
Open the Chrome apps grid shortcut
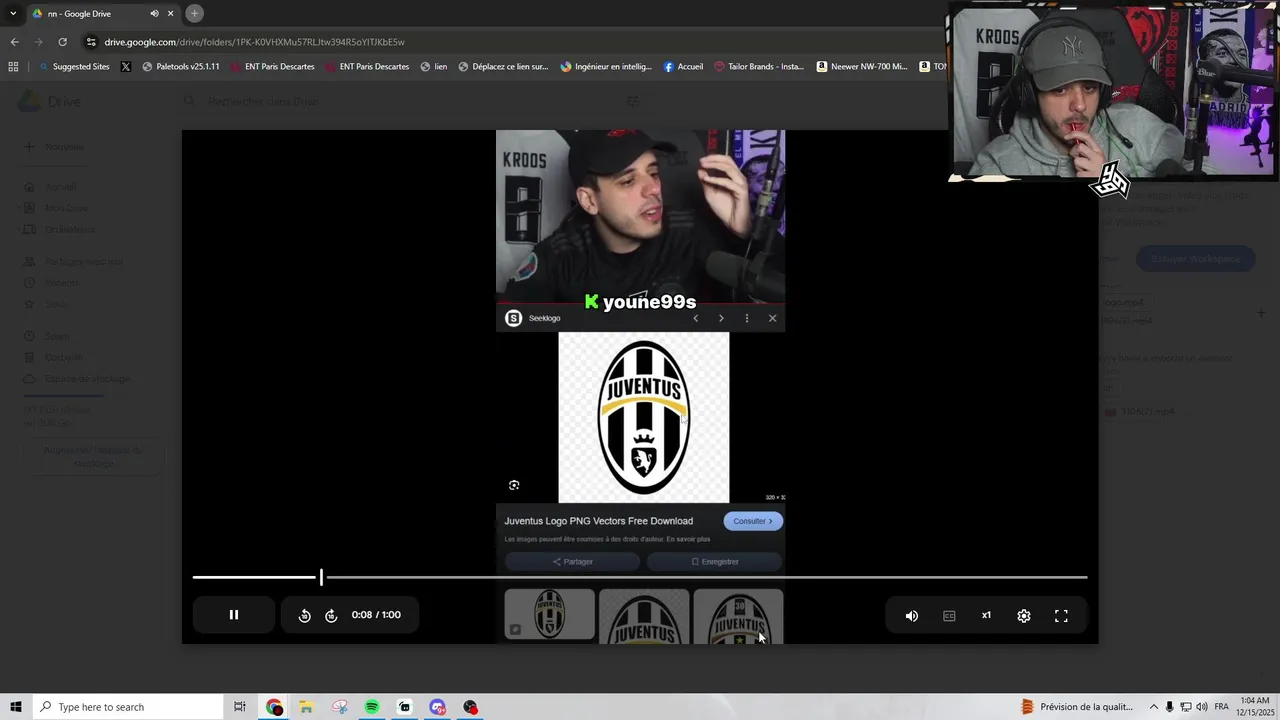pos(13,67)
